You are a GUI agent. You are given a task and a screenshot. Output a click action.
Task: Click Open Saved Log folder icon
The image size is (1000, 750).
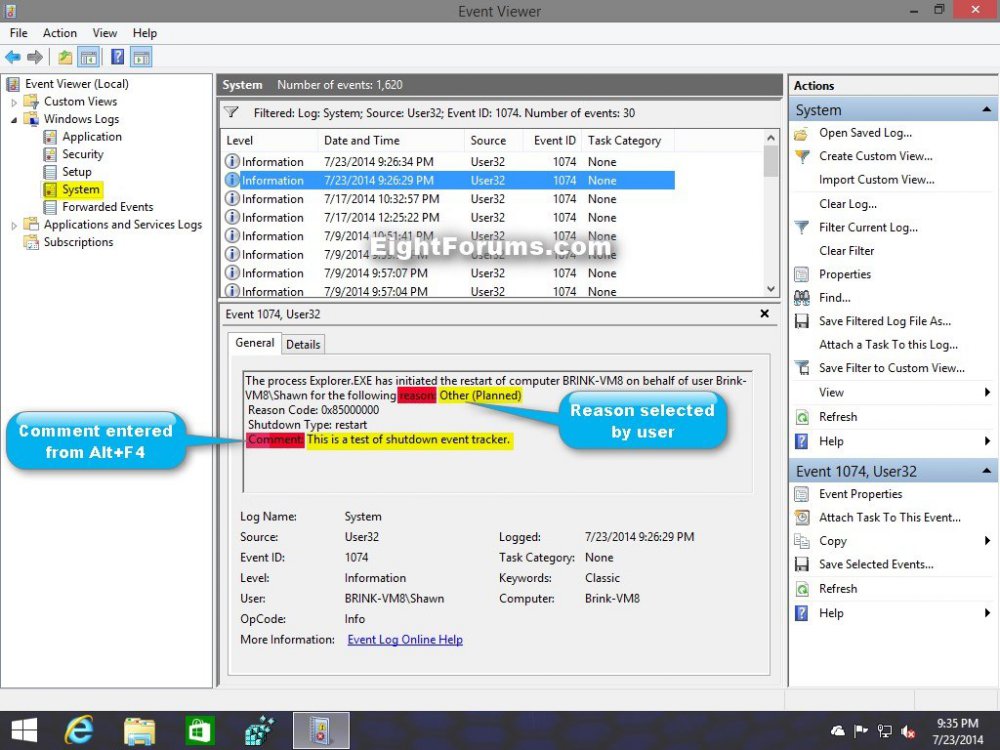(x=802, y=133)
